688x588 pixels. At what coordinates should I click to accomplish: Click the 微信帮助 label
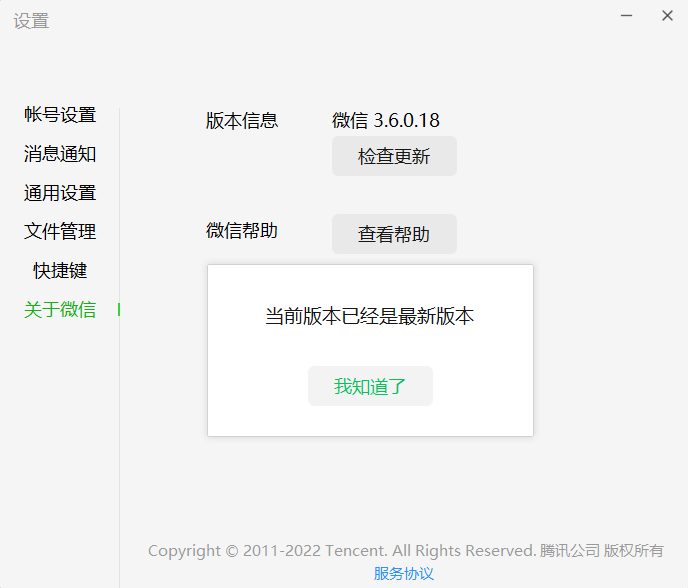click(242, 231)
